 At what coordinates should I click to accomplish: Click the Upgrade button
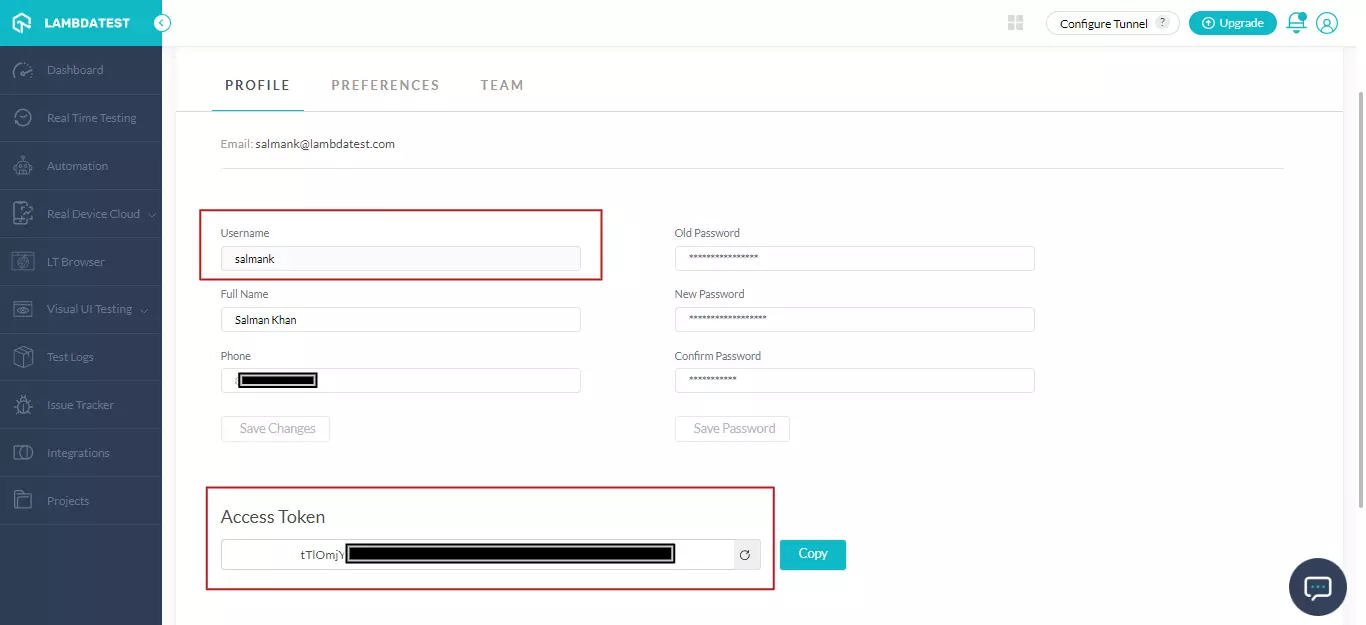tap(1232, 23)
